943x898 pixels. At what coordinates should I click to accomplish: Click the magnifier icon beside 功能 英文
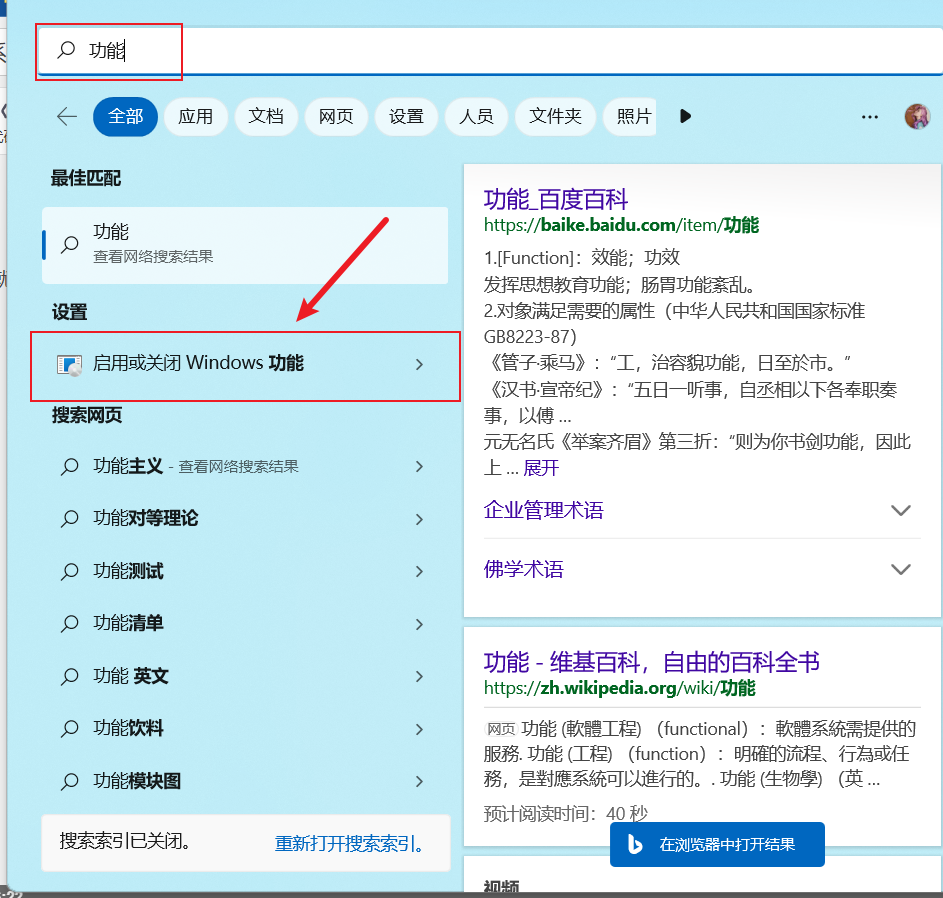tap(69, 677)
